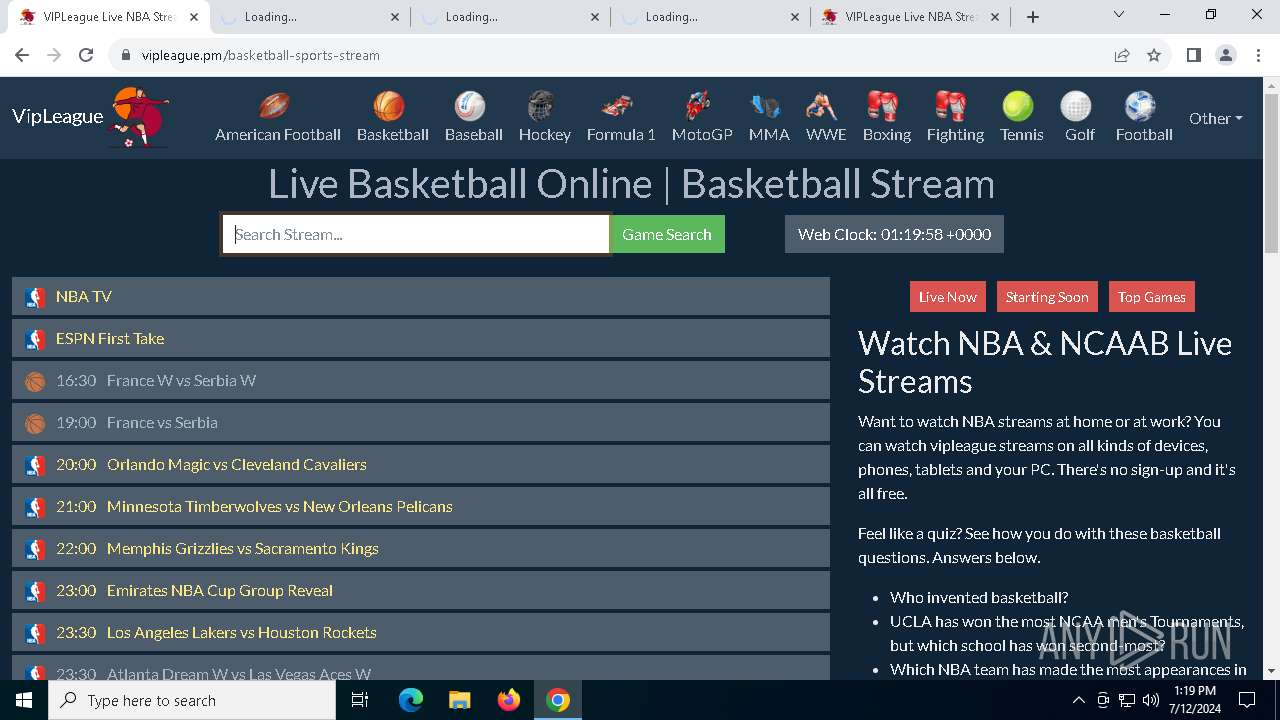1280x720 pixels.
Task: Open File Explorer from the taskbar
Action: click(x=460, y=700)
